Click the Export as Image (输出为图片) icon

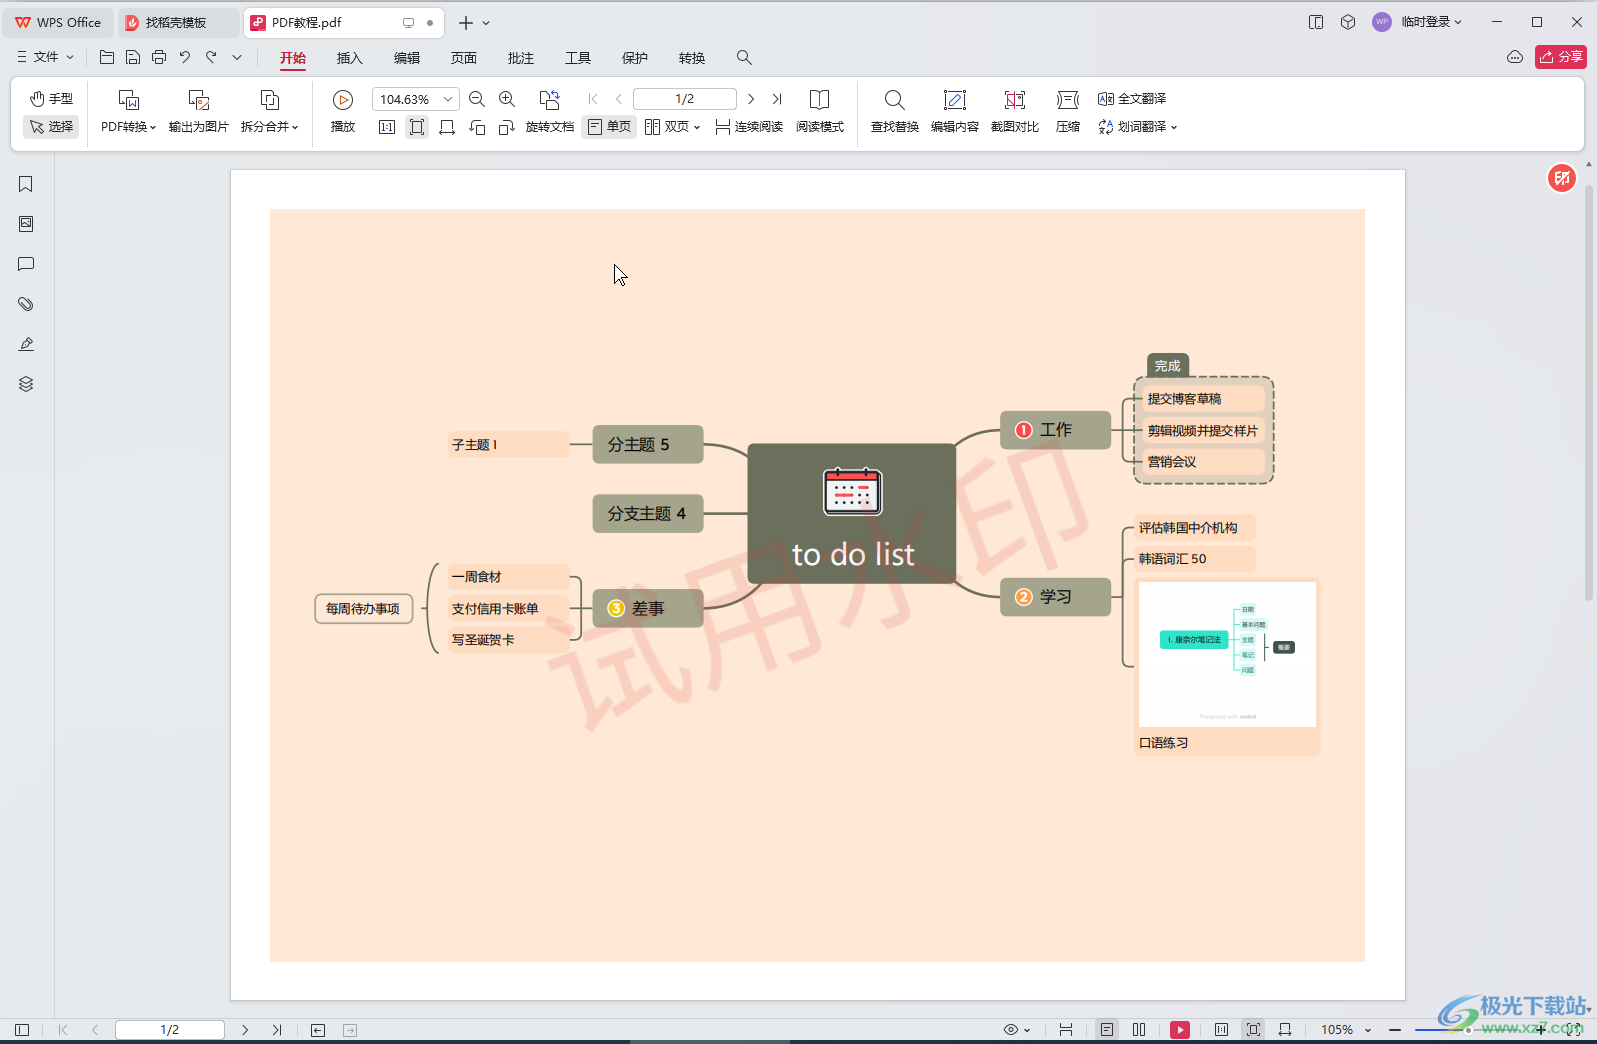[198, 100]
